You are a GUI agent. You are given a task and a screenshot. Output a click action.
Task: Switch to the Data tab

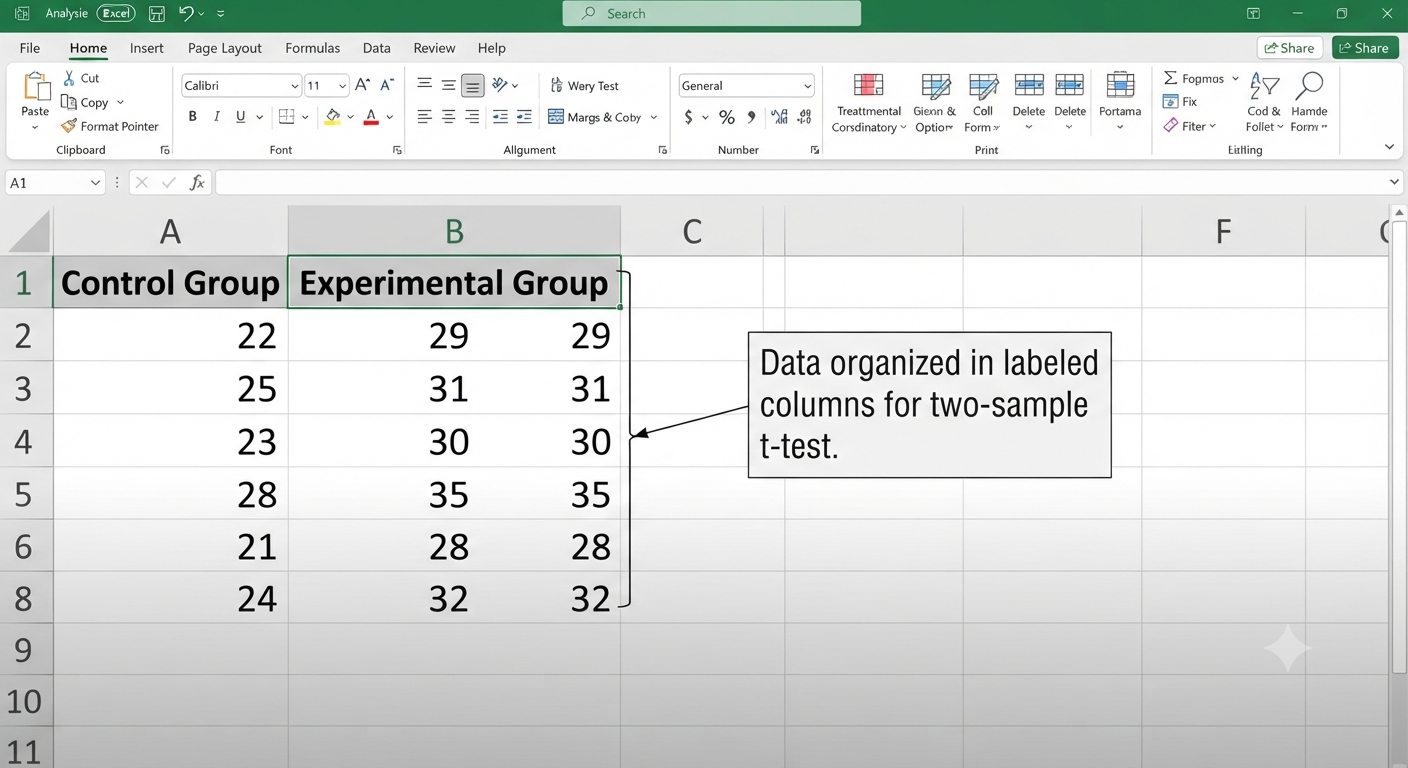click(377, 48)
